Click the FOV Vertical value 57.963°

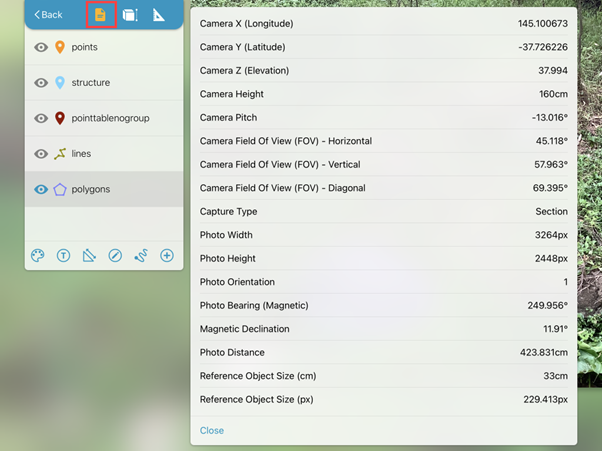pyautogui.click(x=551, y=164)
